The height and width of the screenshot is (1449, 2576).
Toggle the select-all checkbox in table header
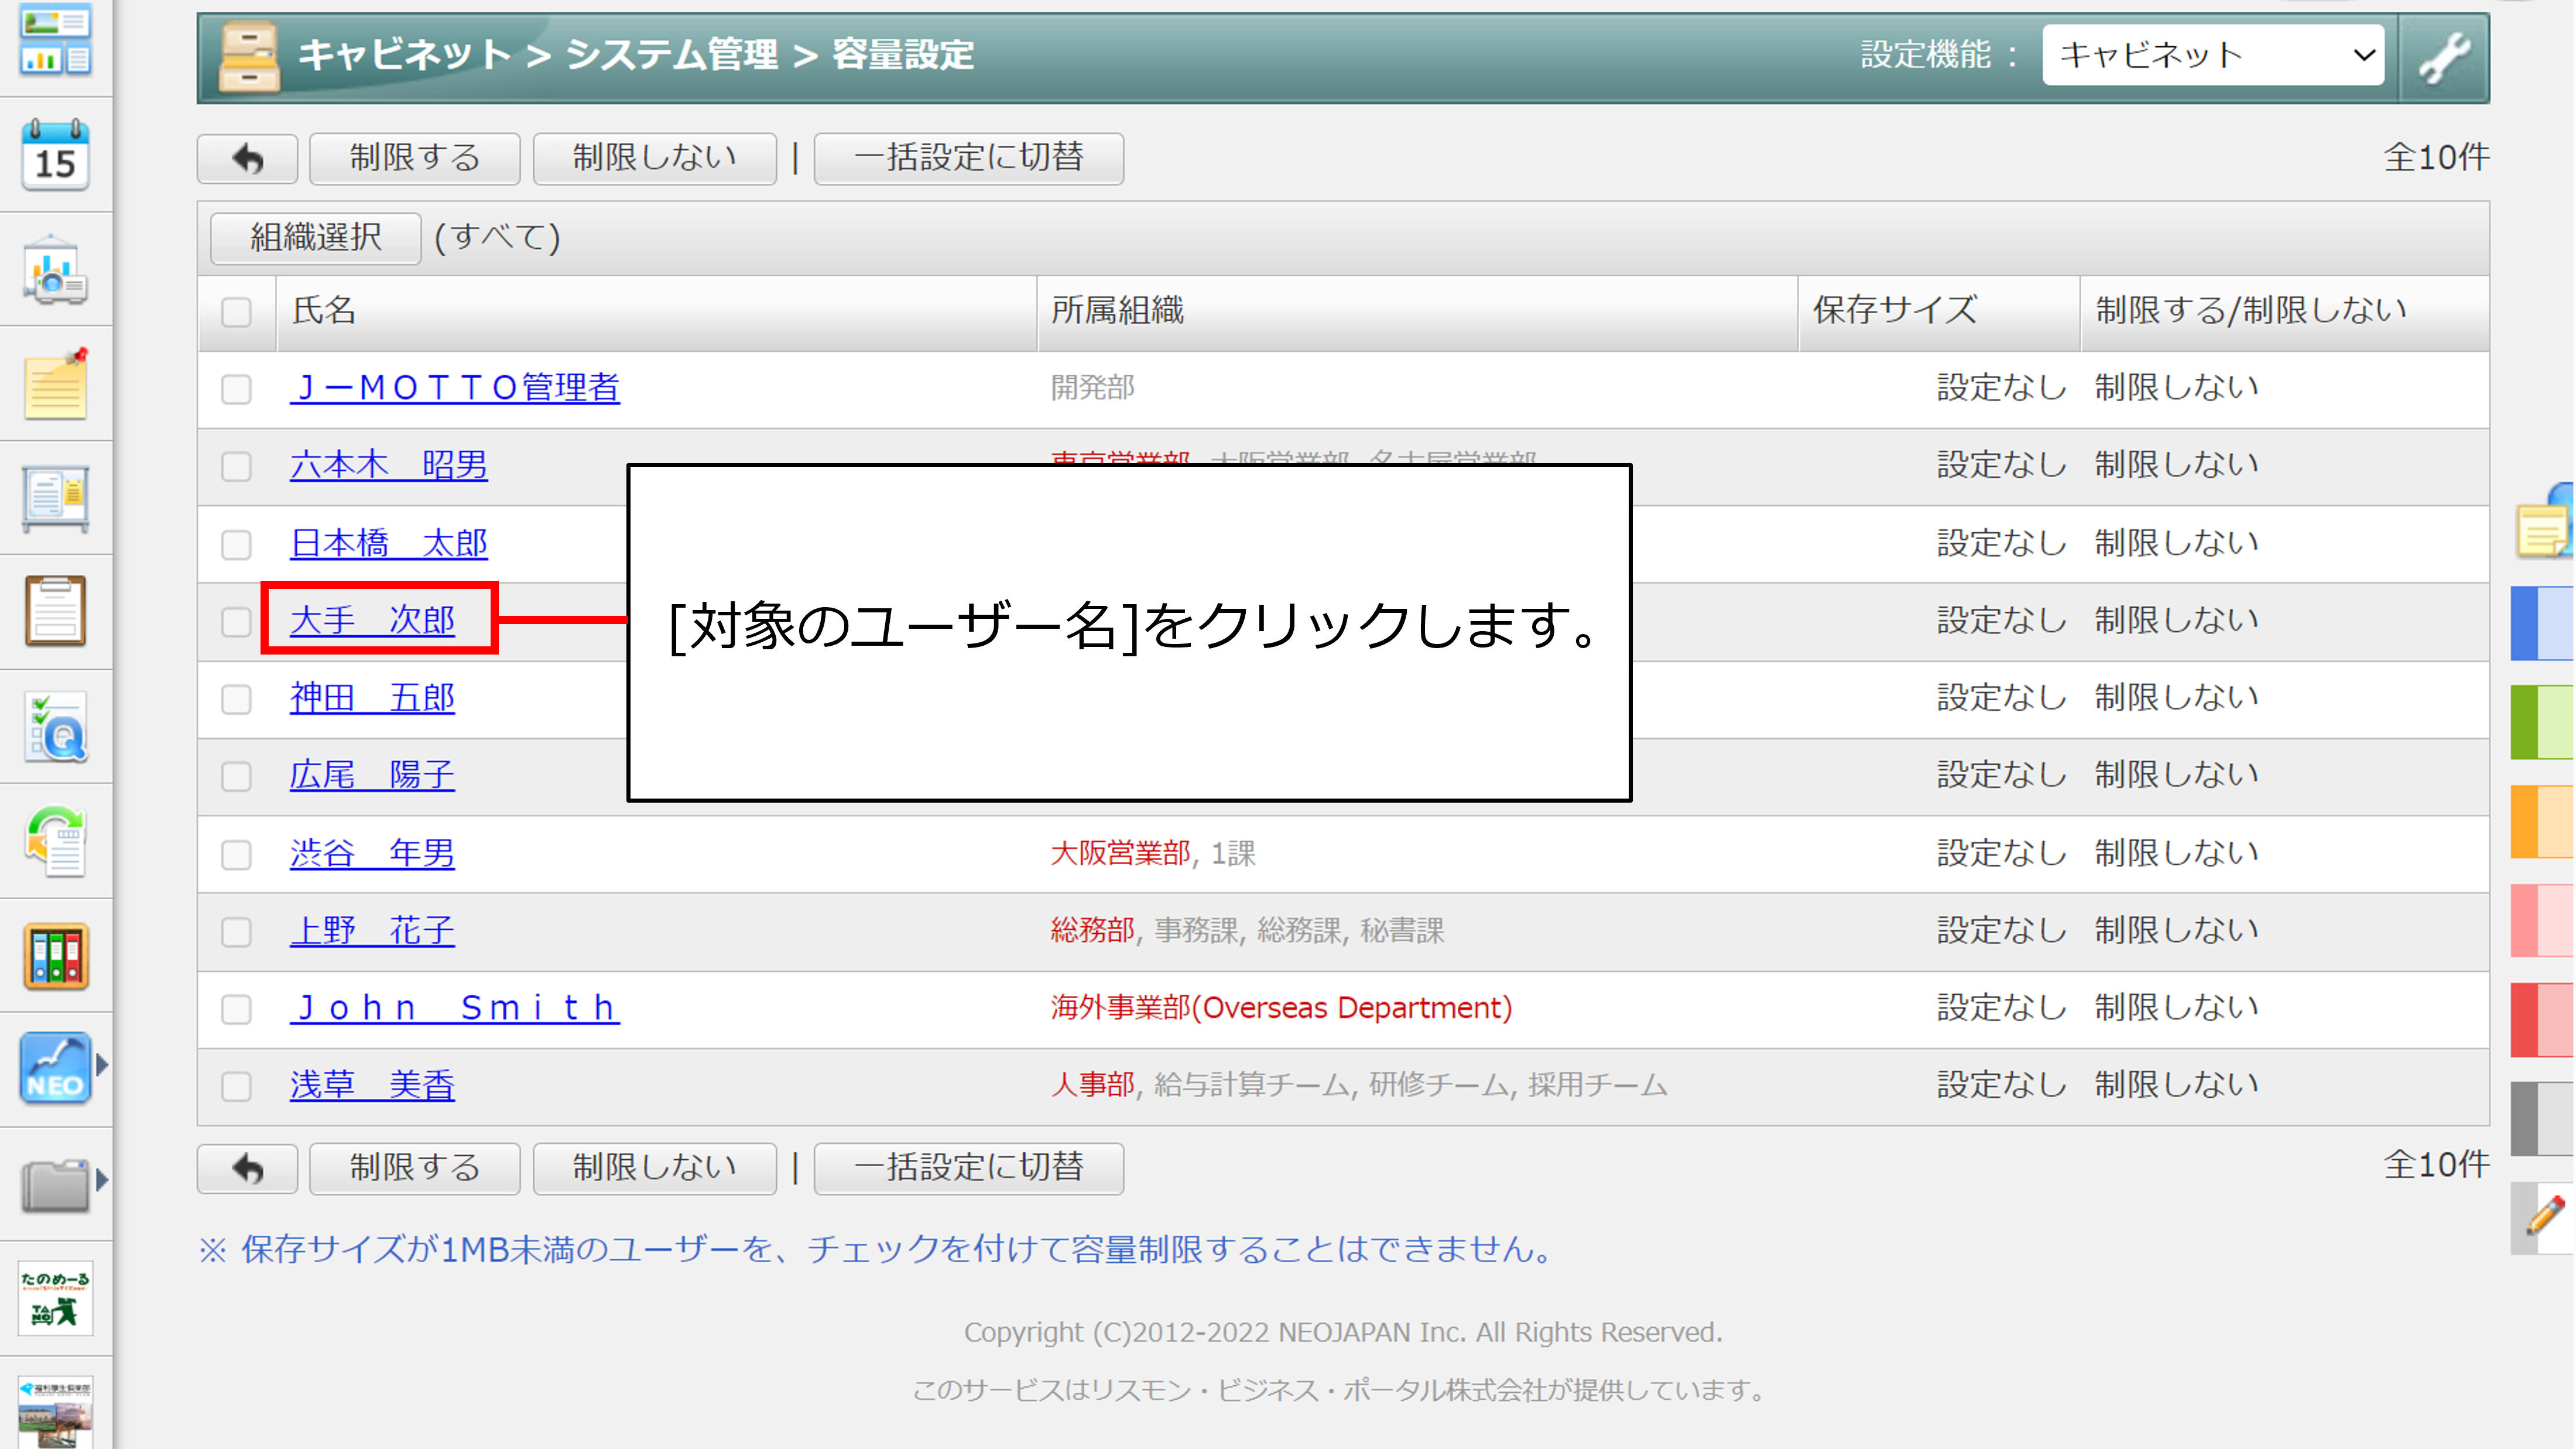click(x=236, y=312)
